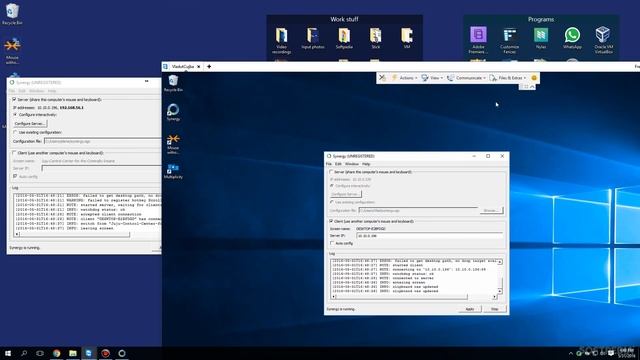Switch to Synergy in the taskbar
Screen dimensions: 640x360
pos(122,353)
